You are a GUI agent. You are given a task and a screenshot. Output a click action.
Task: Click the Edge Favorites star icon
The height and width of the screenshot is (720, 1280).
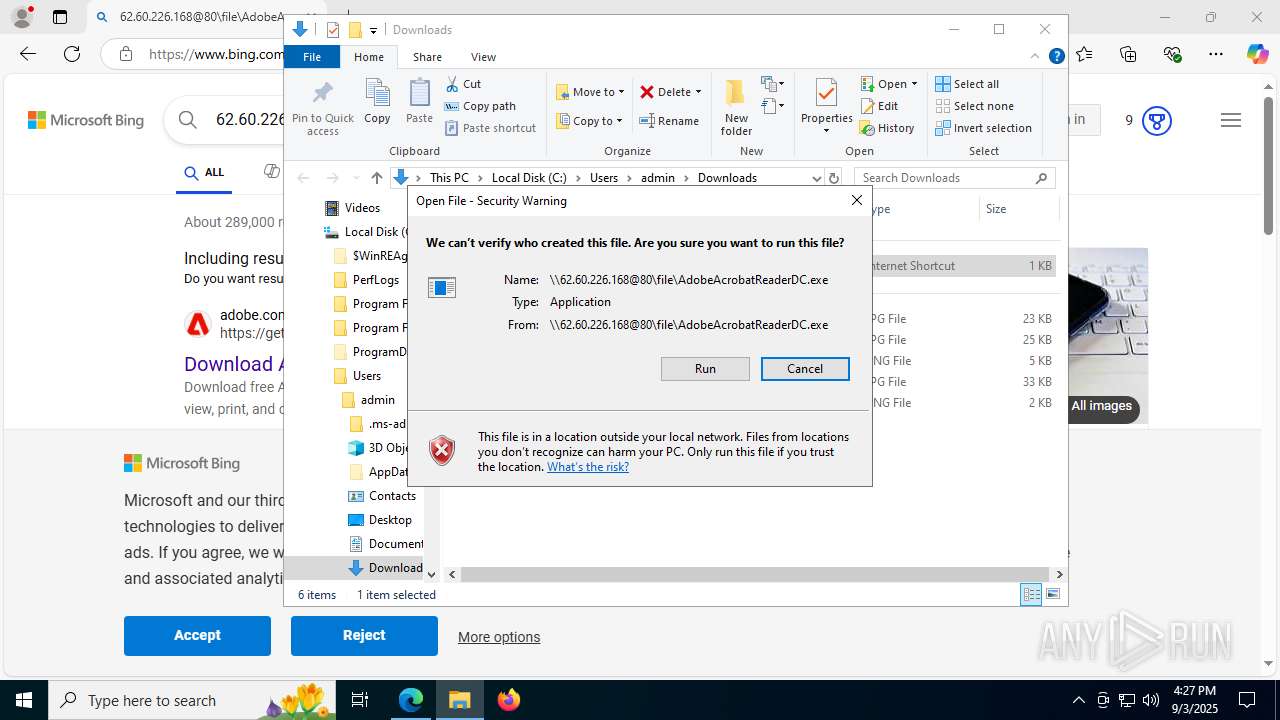pyautogui.click(x=1085, y=54)
